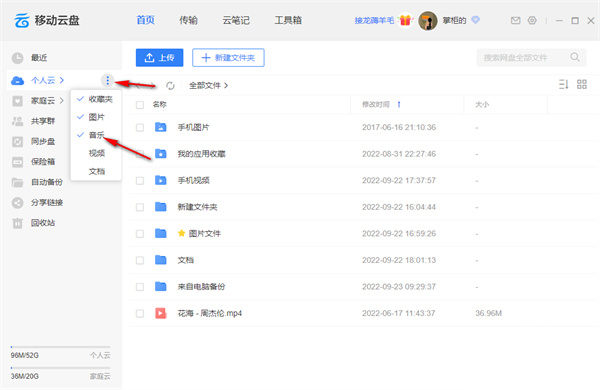Viewport: 600px width, 390px height.
Task: Expand the 家庭云 chevron
Action: click(62, 101)
